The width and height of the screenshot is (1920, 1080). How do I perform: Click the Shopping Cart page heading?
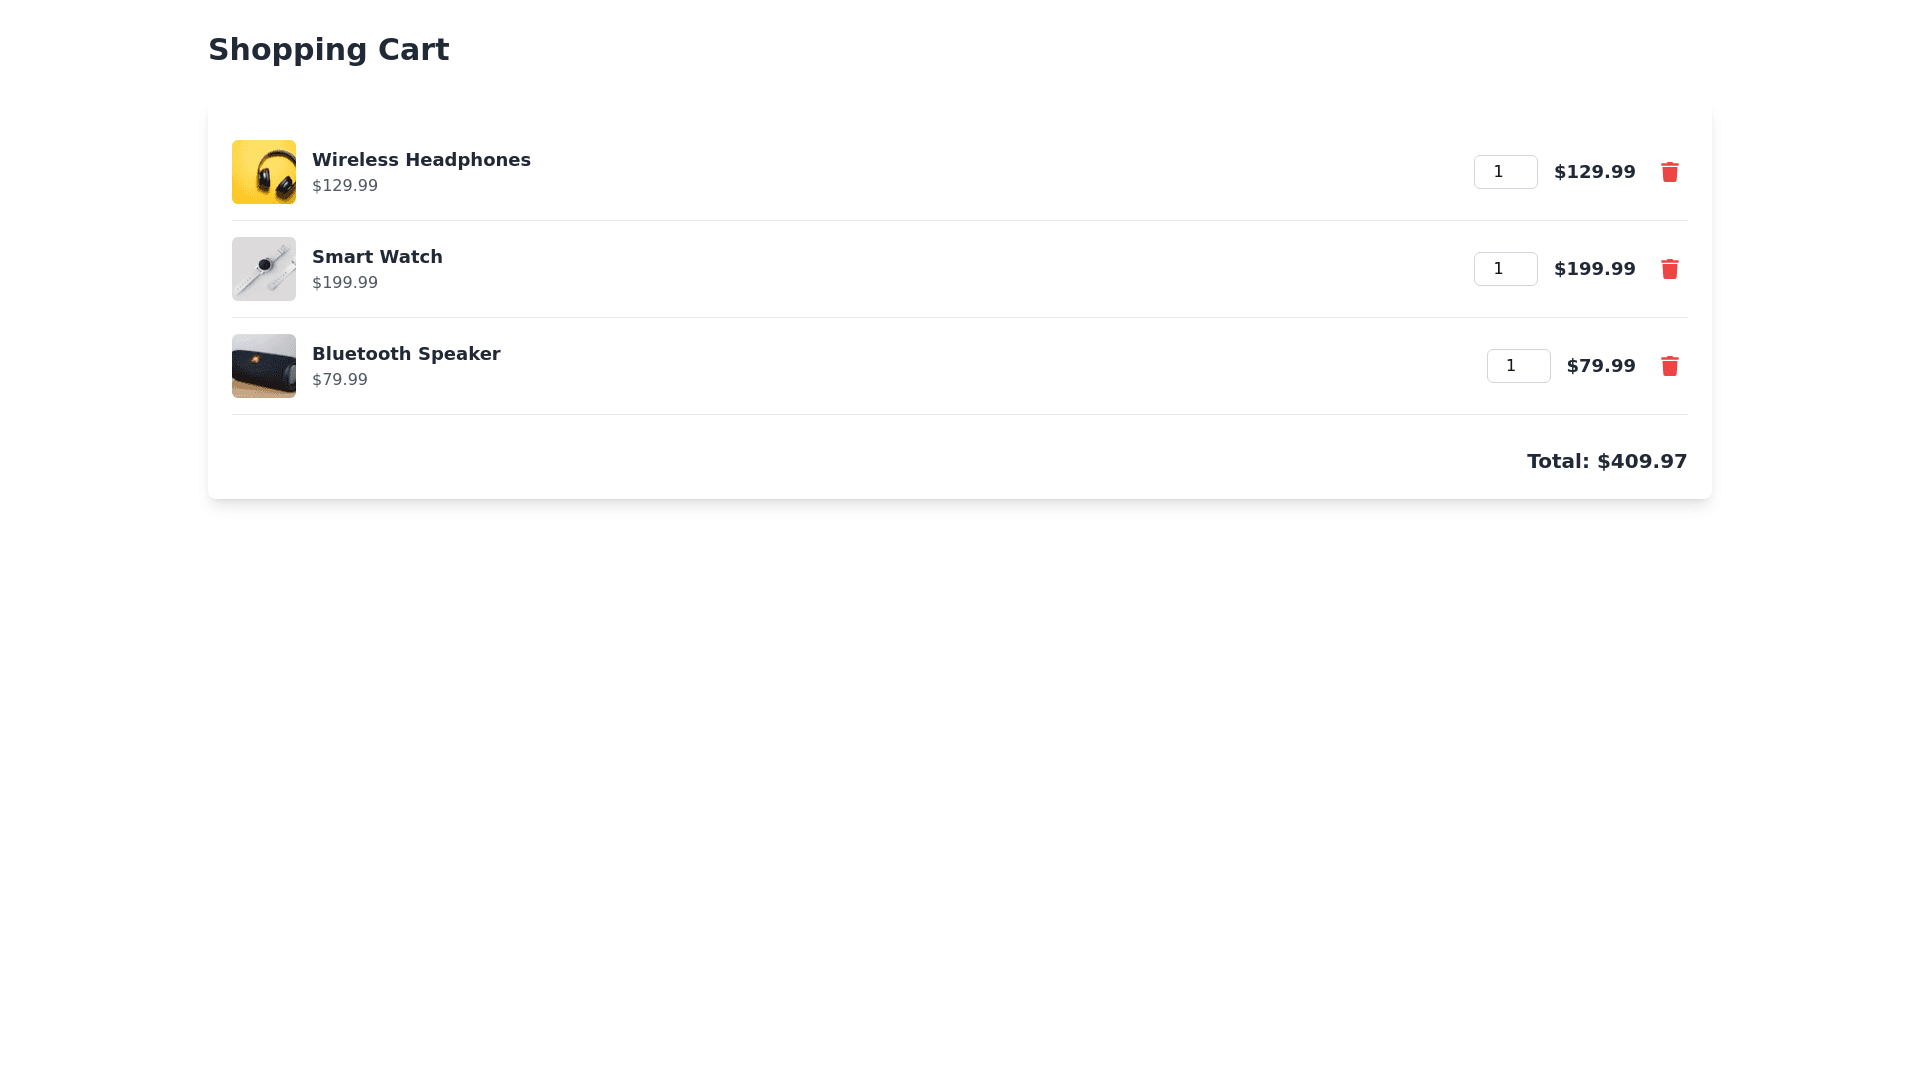coord(328,50)
